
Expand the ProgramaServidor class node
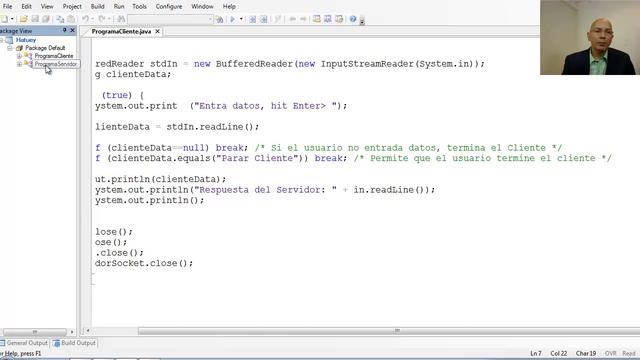[x=19, y=64]
